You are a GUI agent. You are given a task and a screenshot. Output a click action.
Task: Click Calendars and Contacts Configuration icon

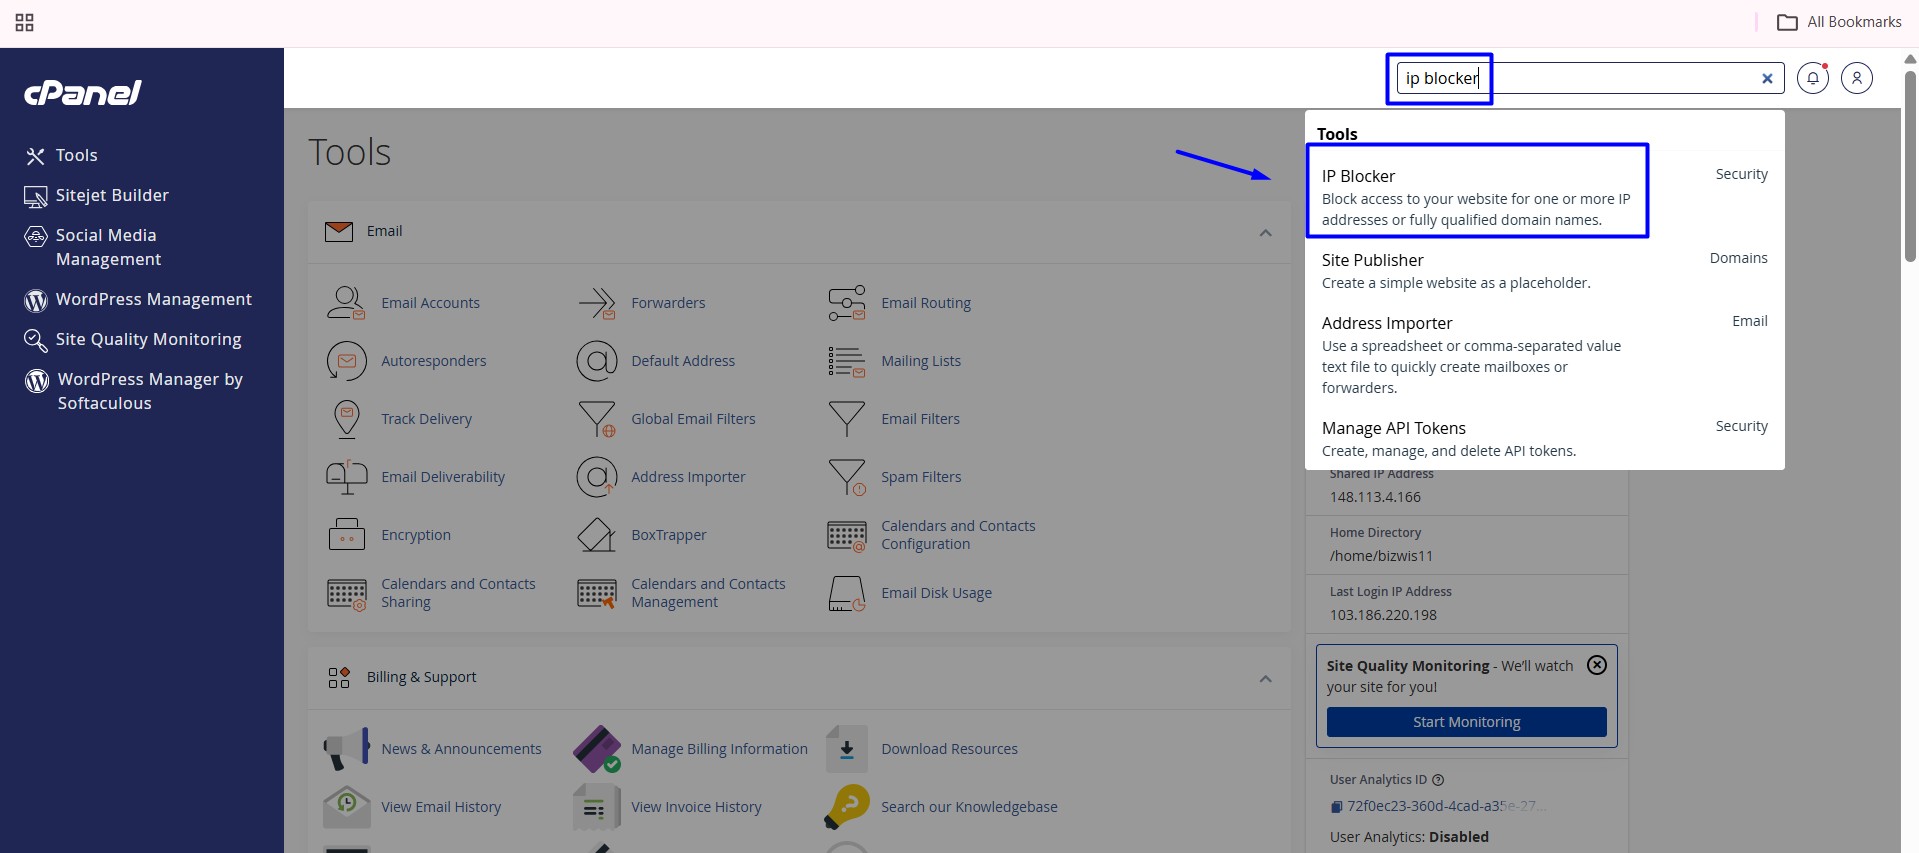tap(846, 536)
